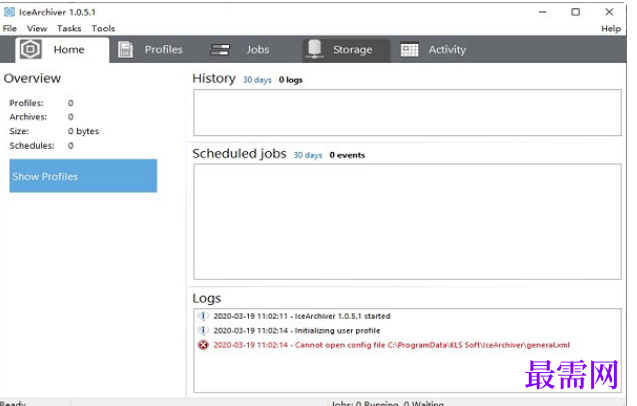Click the Storage tab icon
637x406 pixels.
click(314, 49)
